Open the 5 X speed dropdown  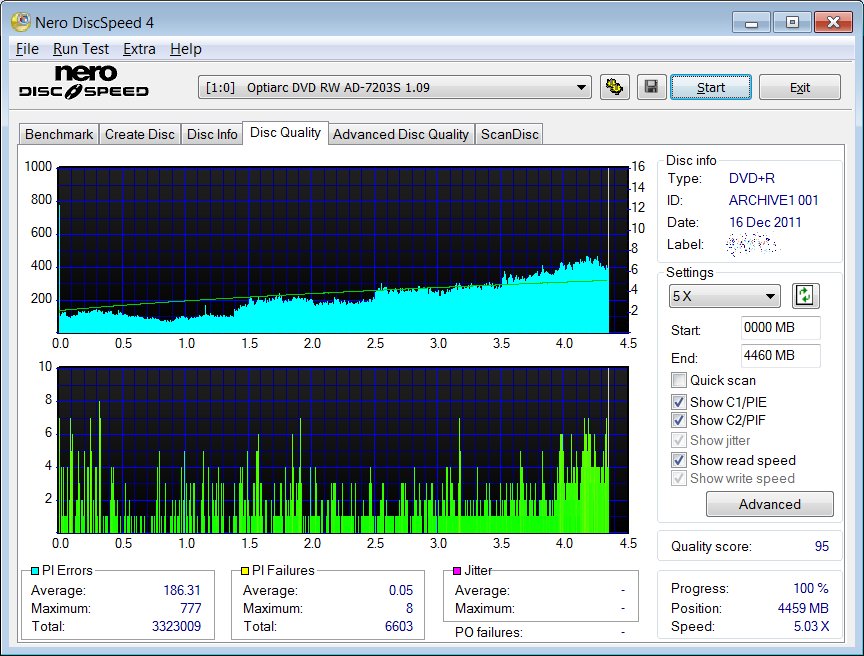[x=724, y=296]
